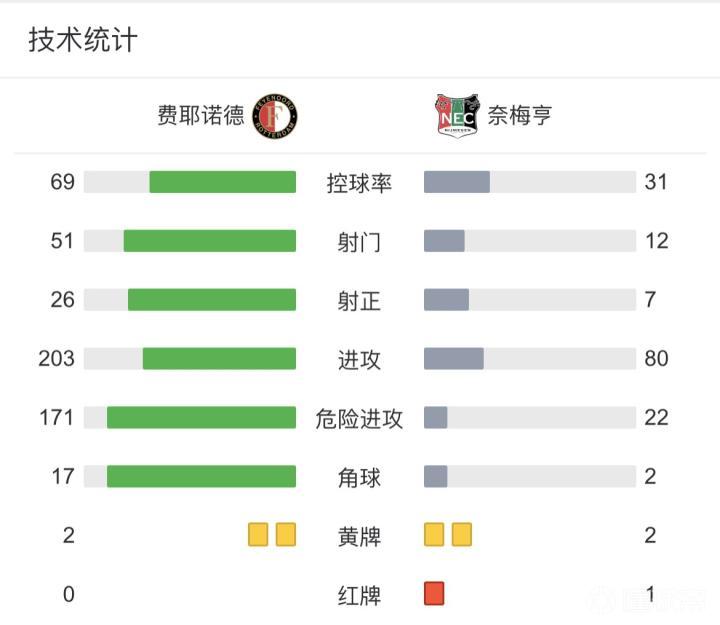This screenshot has width=720, height=625.
Task: Select the 奈梅亨 team name
Action: pos(520,116)
